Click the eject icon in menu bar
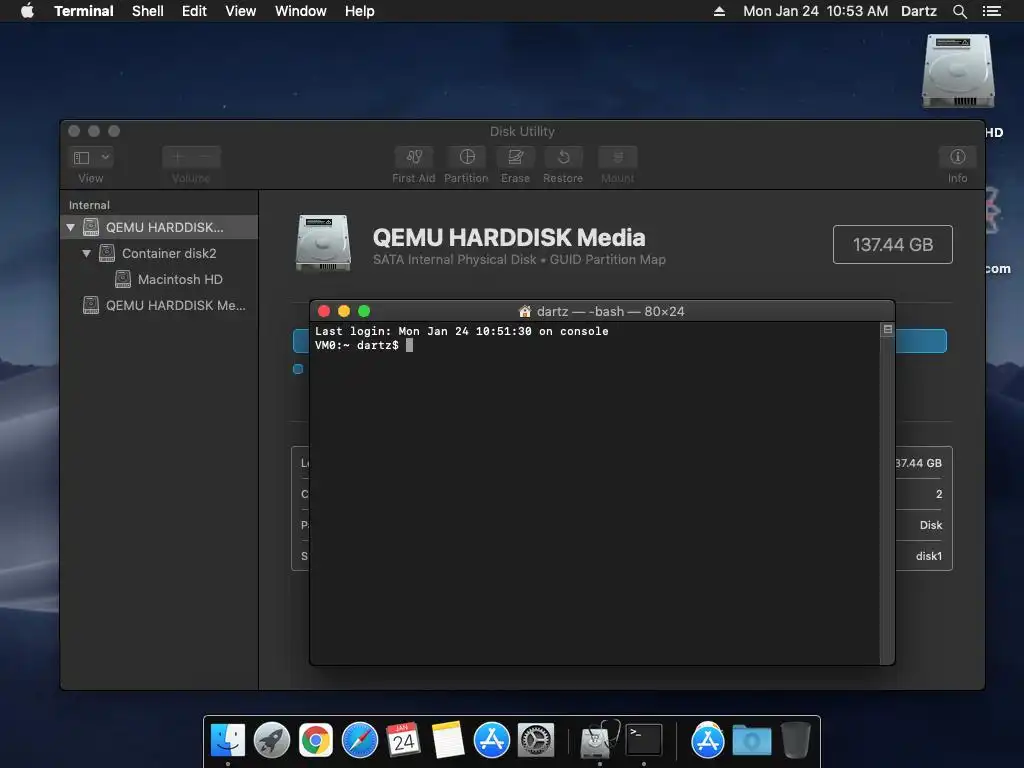 click(x=719, y=11)
